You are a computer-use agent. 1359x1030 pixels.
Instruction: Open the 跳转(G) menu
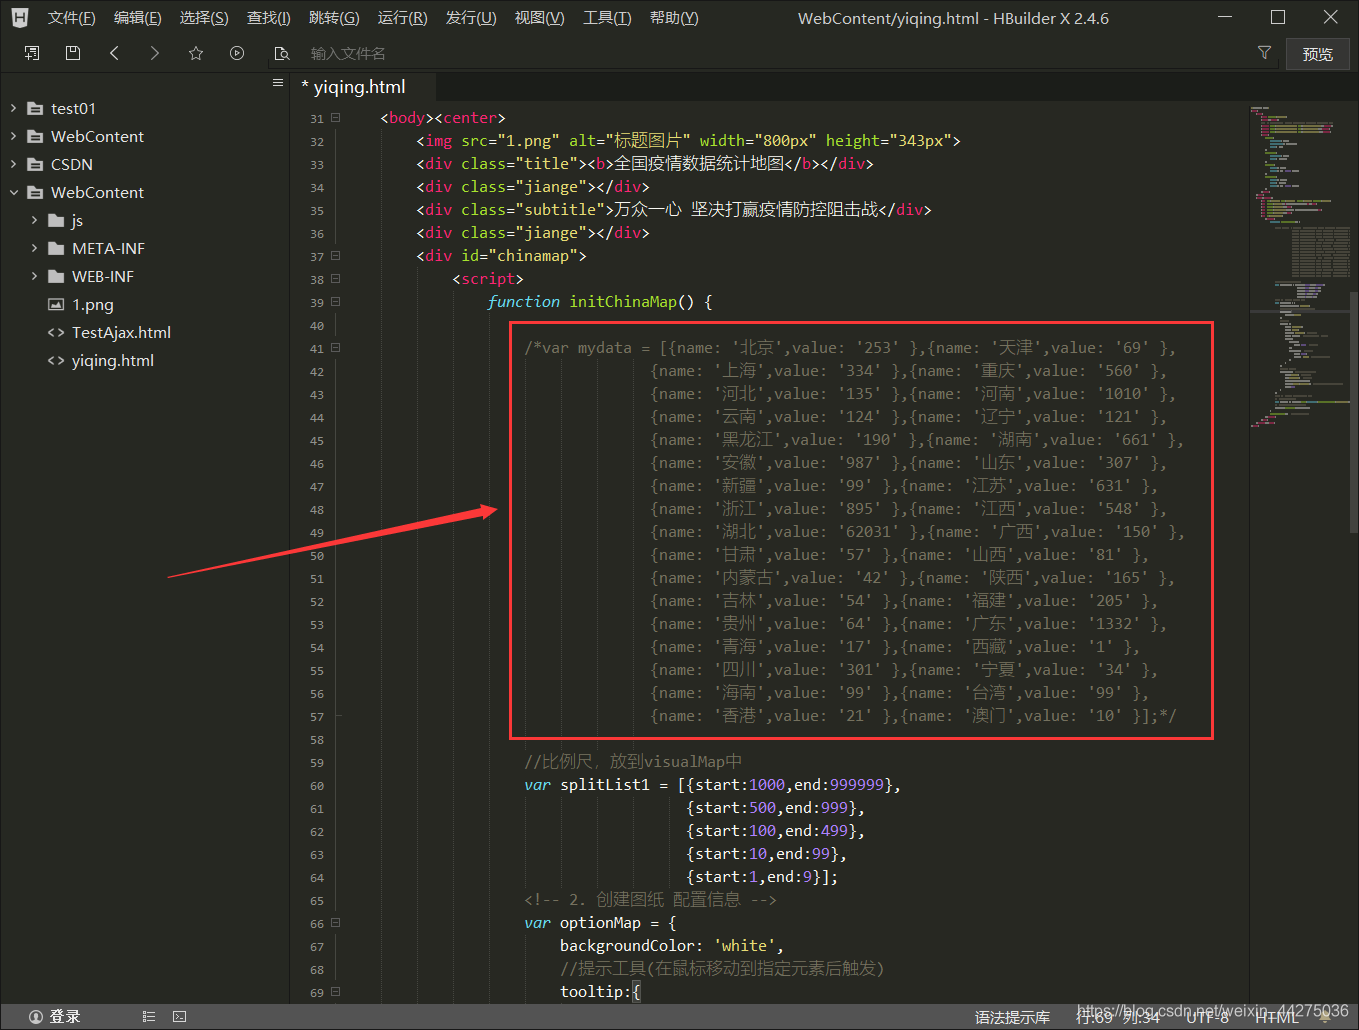[334, 18]
